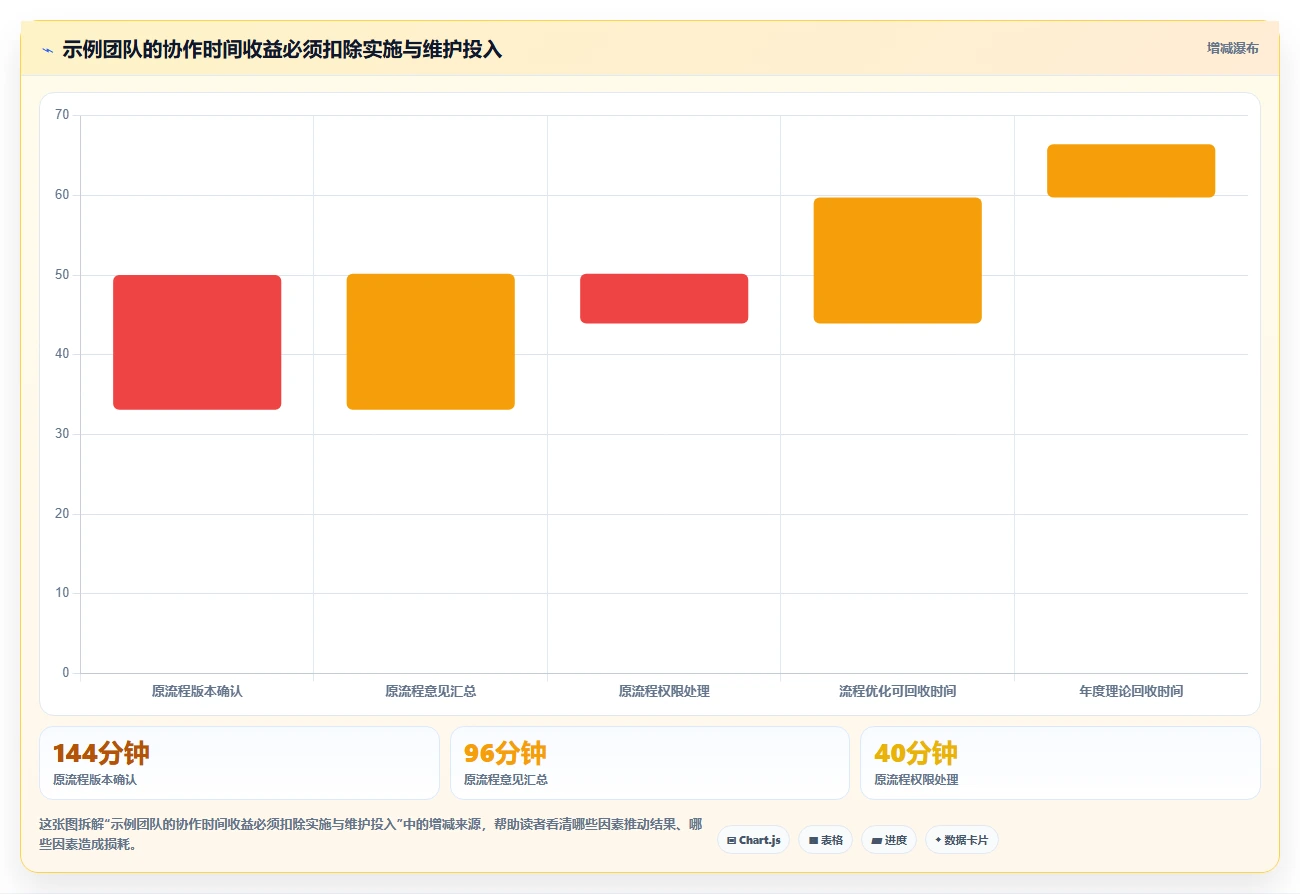
Task: Select the 进度 tag chip
Action: [x=888, y=840]
